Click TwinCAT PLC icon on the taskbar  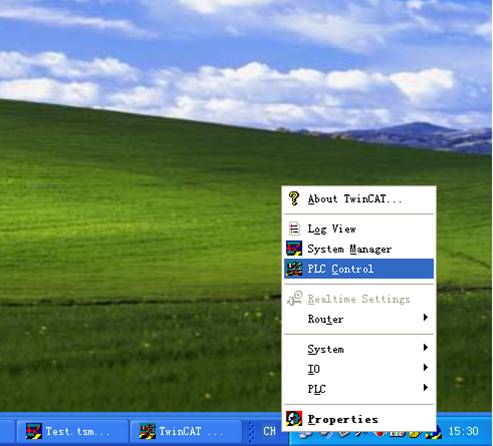[x=147, y=431]
